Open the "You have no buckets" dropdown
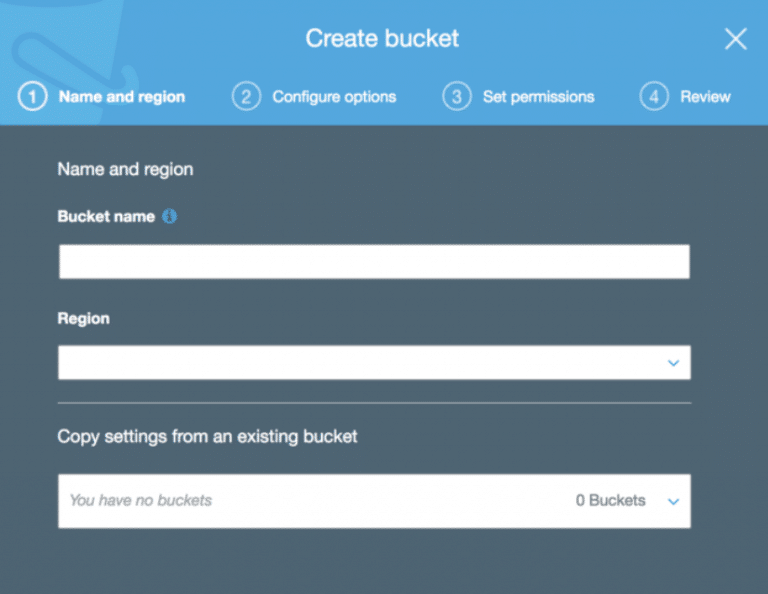Screen dimensions: 768x594 tap(300, 500)
